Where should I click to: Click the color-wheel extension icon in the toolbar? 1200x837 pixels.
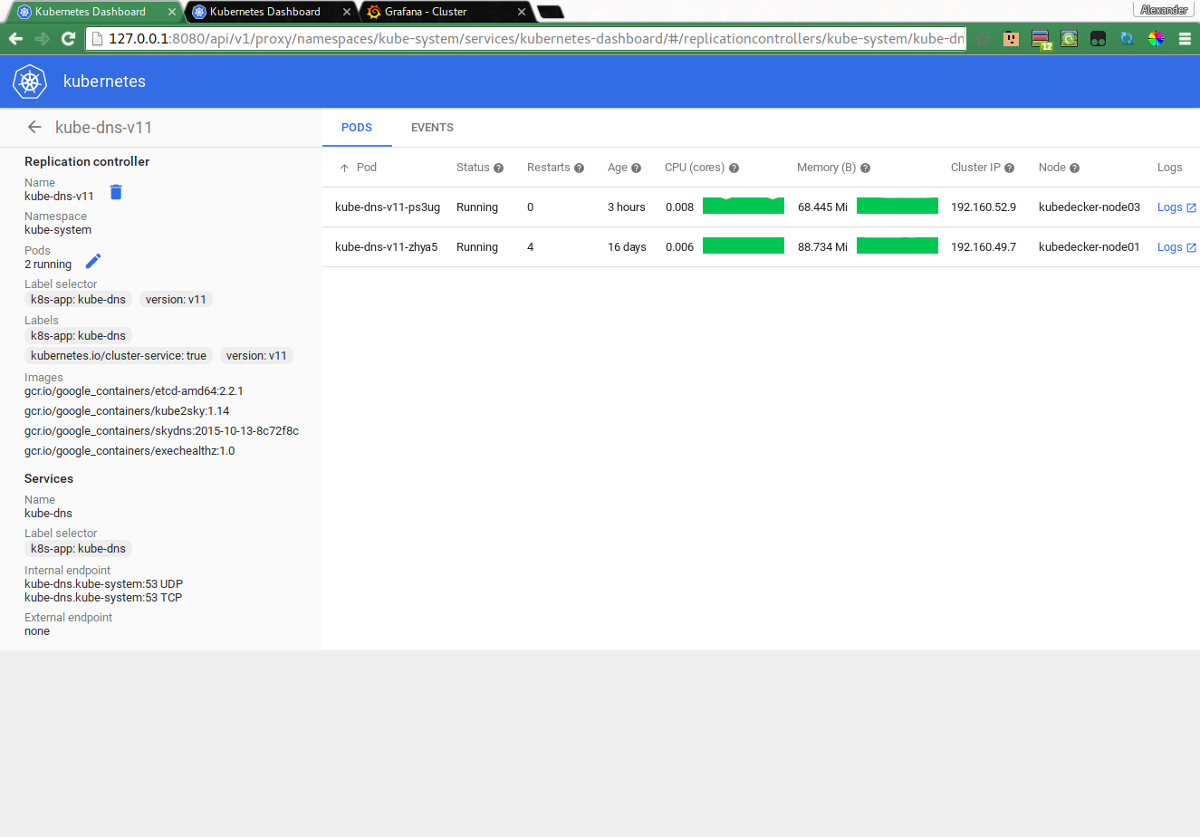[x=1156, y=38]
